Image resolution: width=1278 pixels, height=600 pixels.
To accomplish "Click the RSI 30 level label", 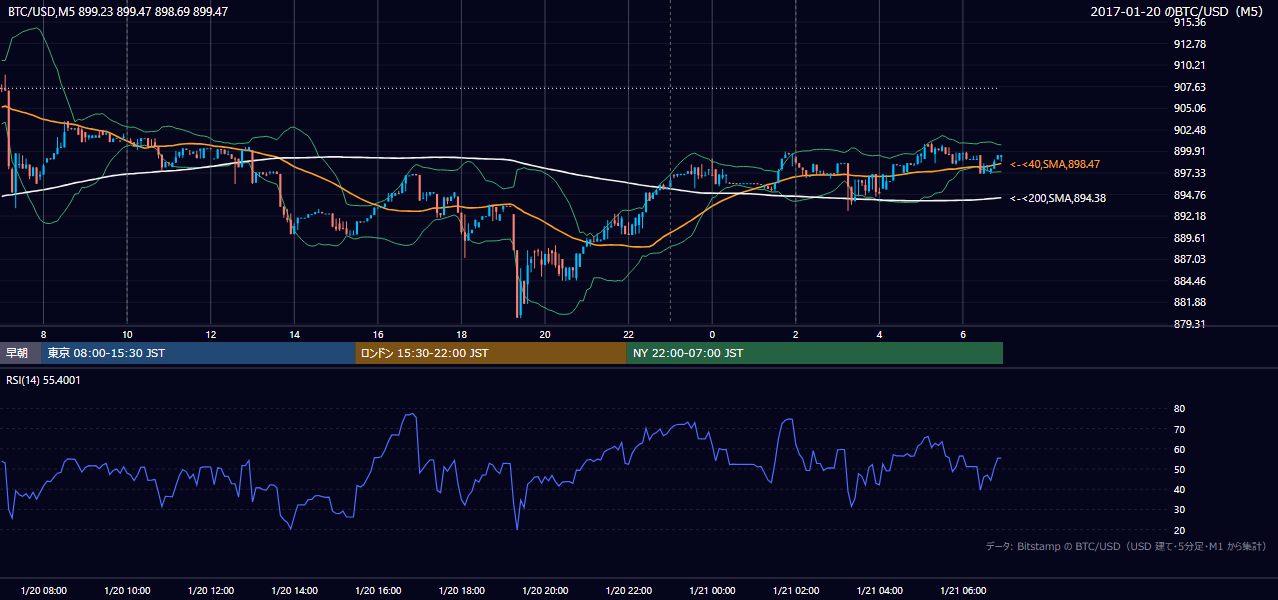I will pyautogui.click(x=1179, y=510).
